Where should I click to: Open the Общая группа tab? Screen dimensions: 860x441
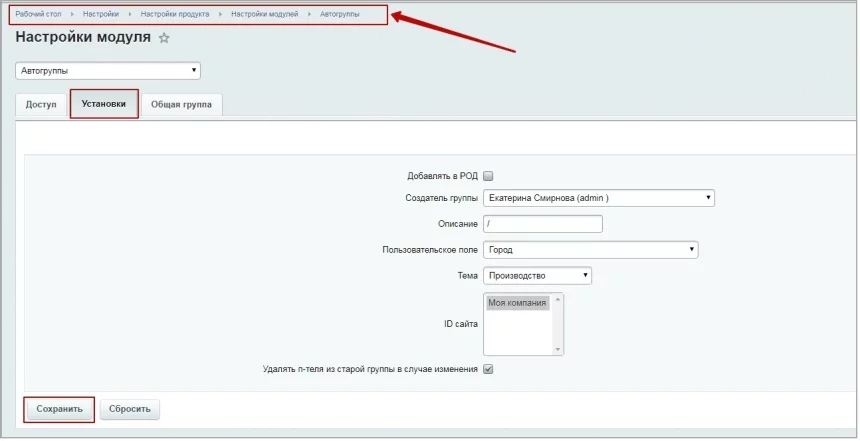[182, 105]
